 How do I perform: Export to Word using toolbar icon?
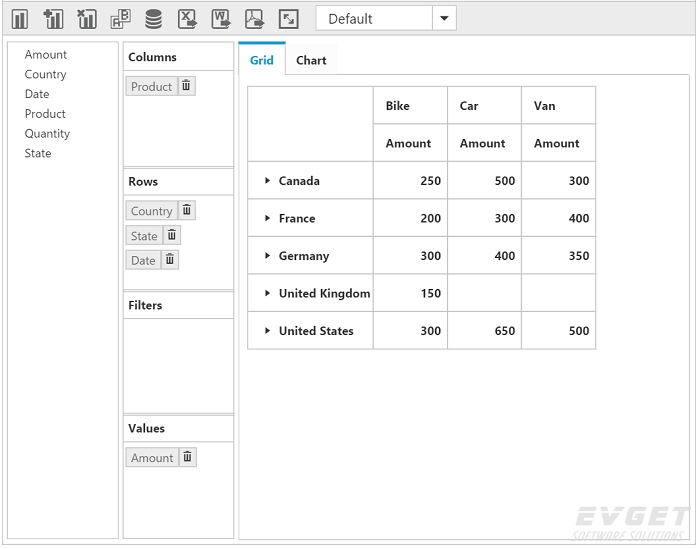coord(221,19)
